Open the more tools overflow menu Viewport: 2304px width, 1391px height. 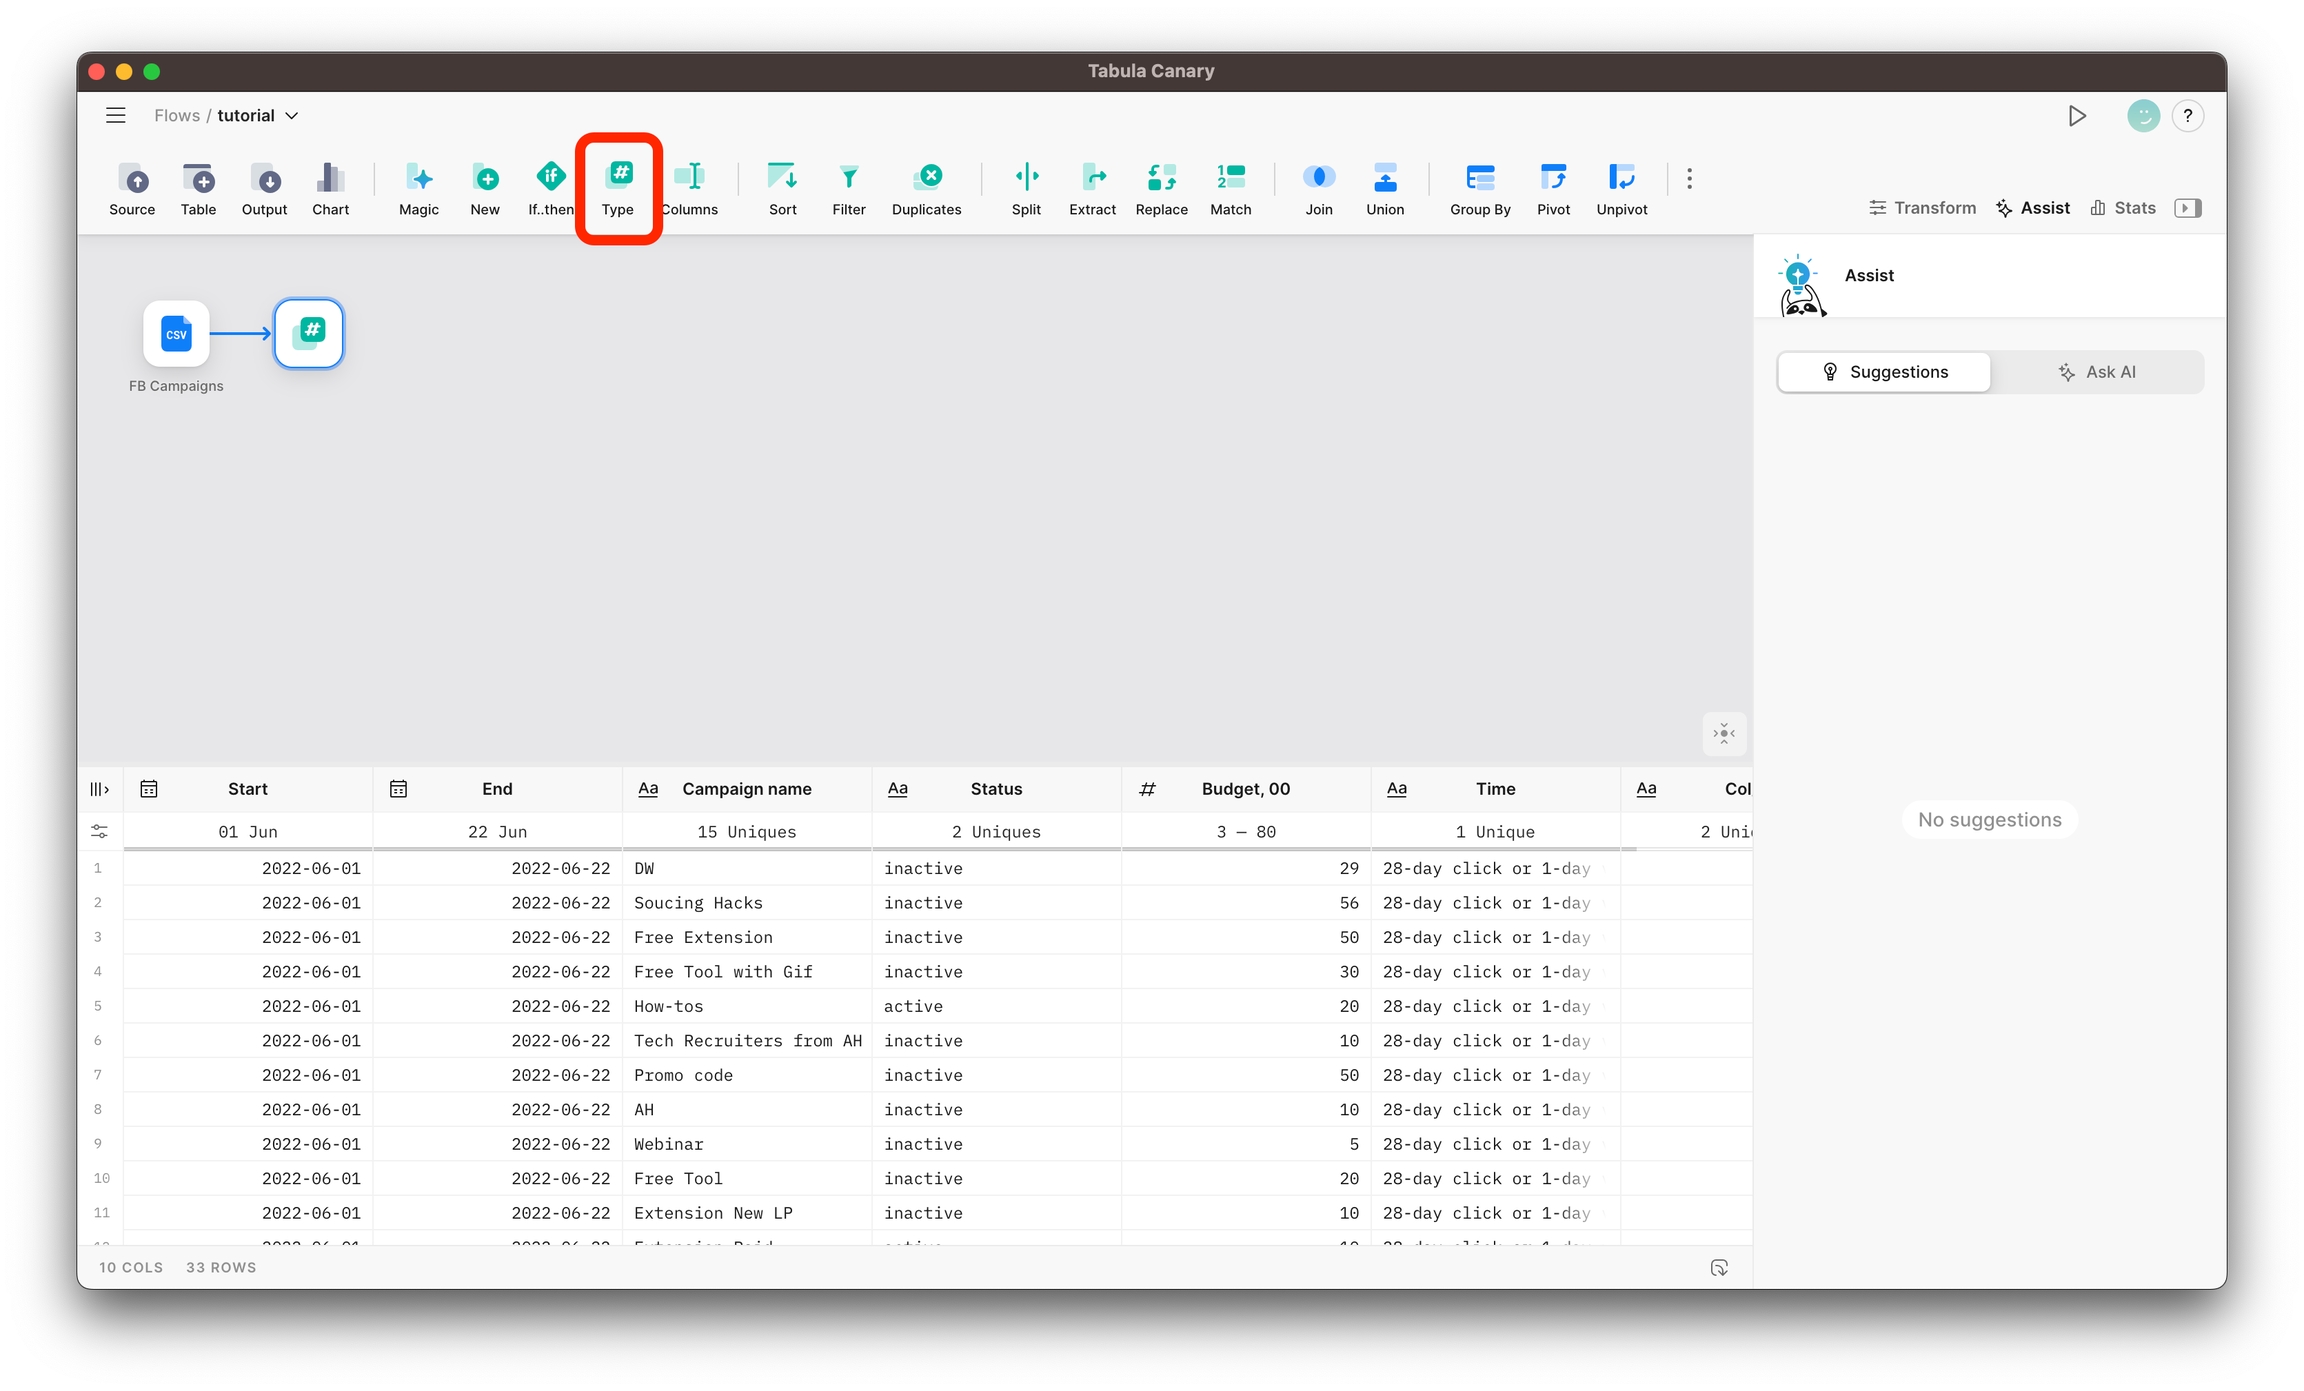1689,179
